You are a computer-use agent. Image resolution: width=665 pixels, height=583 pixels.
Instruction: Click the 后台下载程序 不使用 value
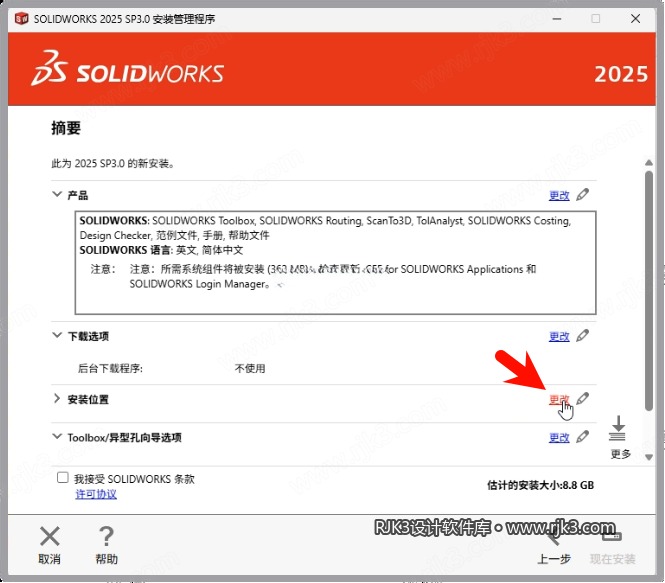(250, 368)
